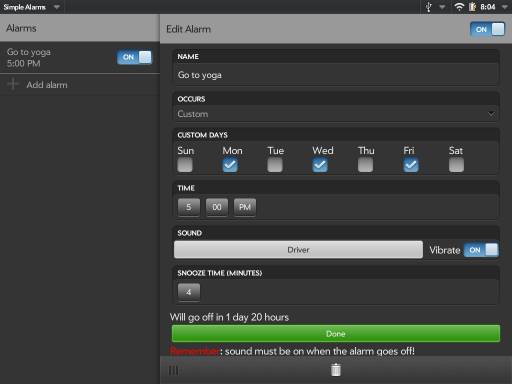512x384 pixels.
Task: Open the Occurs Custom dropdown
Action: (x=336, y=114)
